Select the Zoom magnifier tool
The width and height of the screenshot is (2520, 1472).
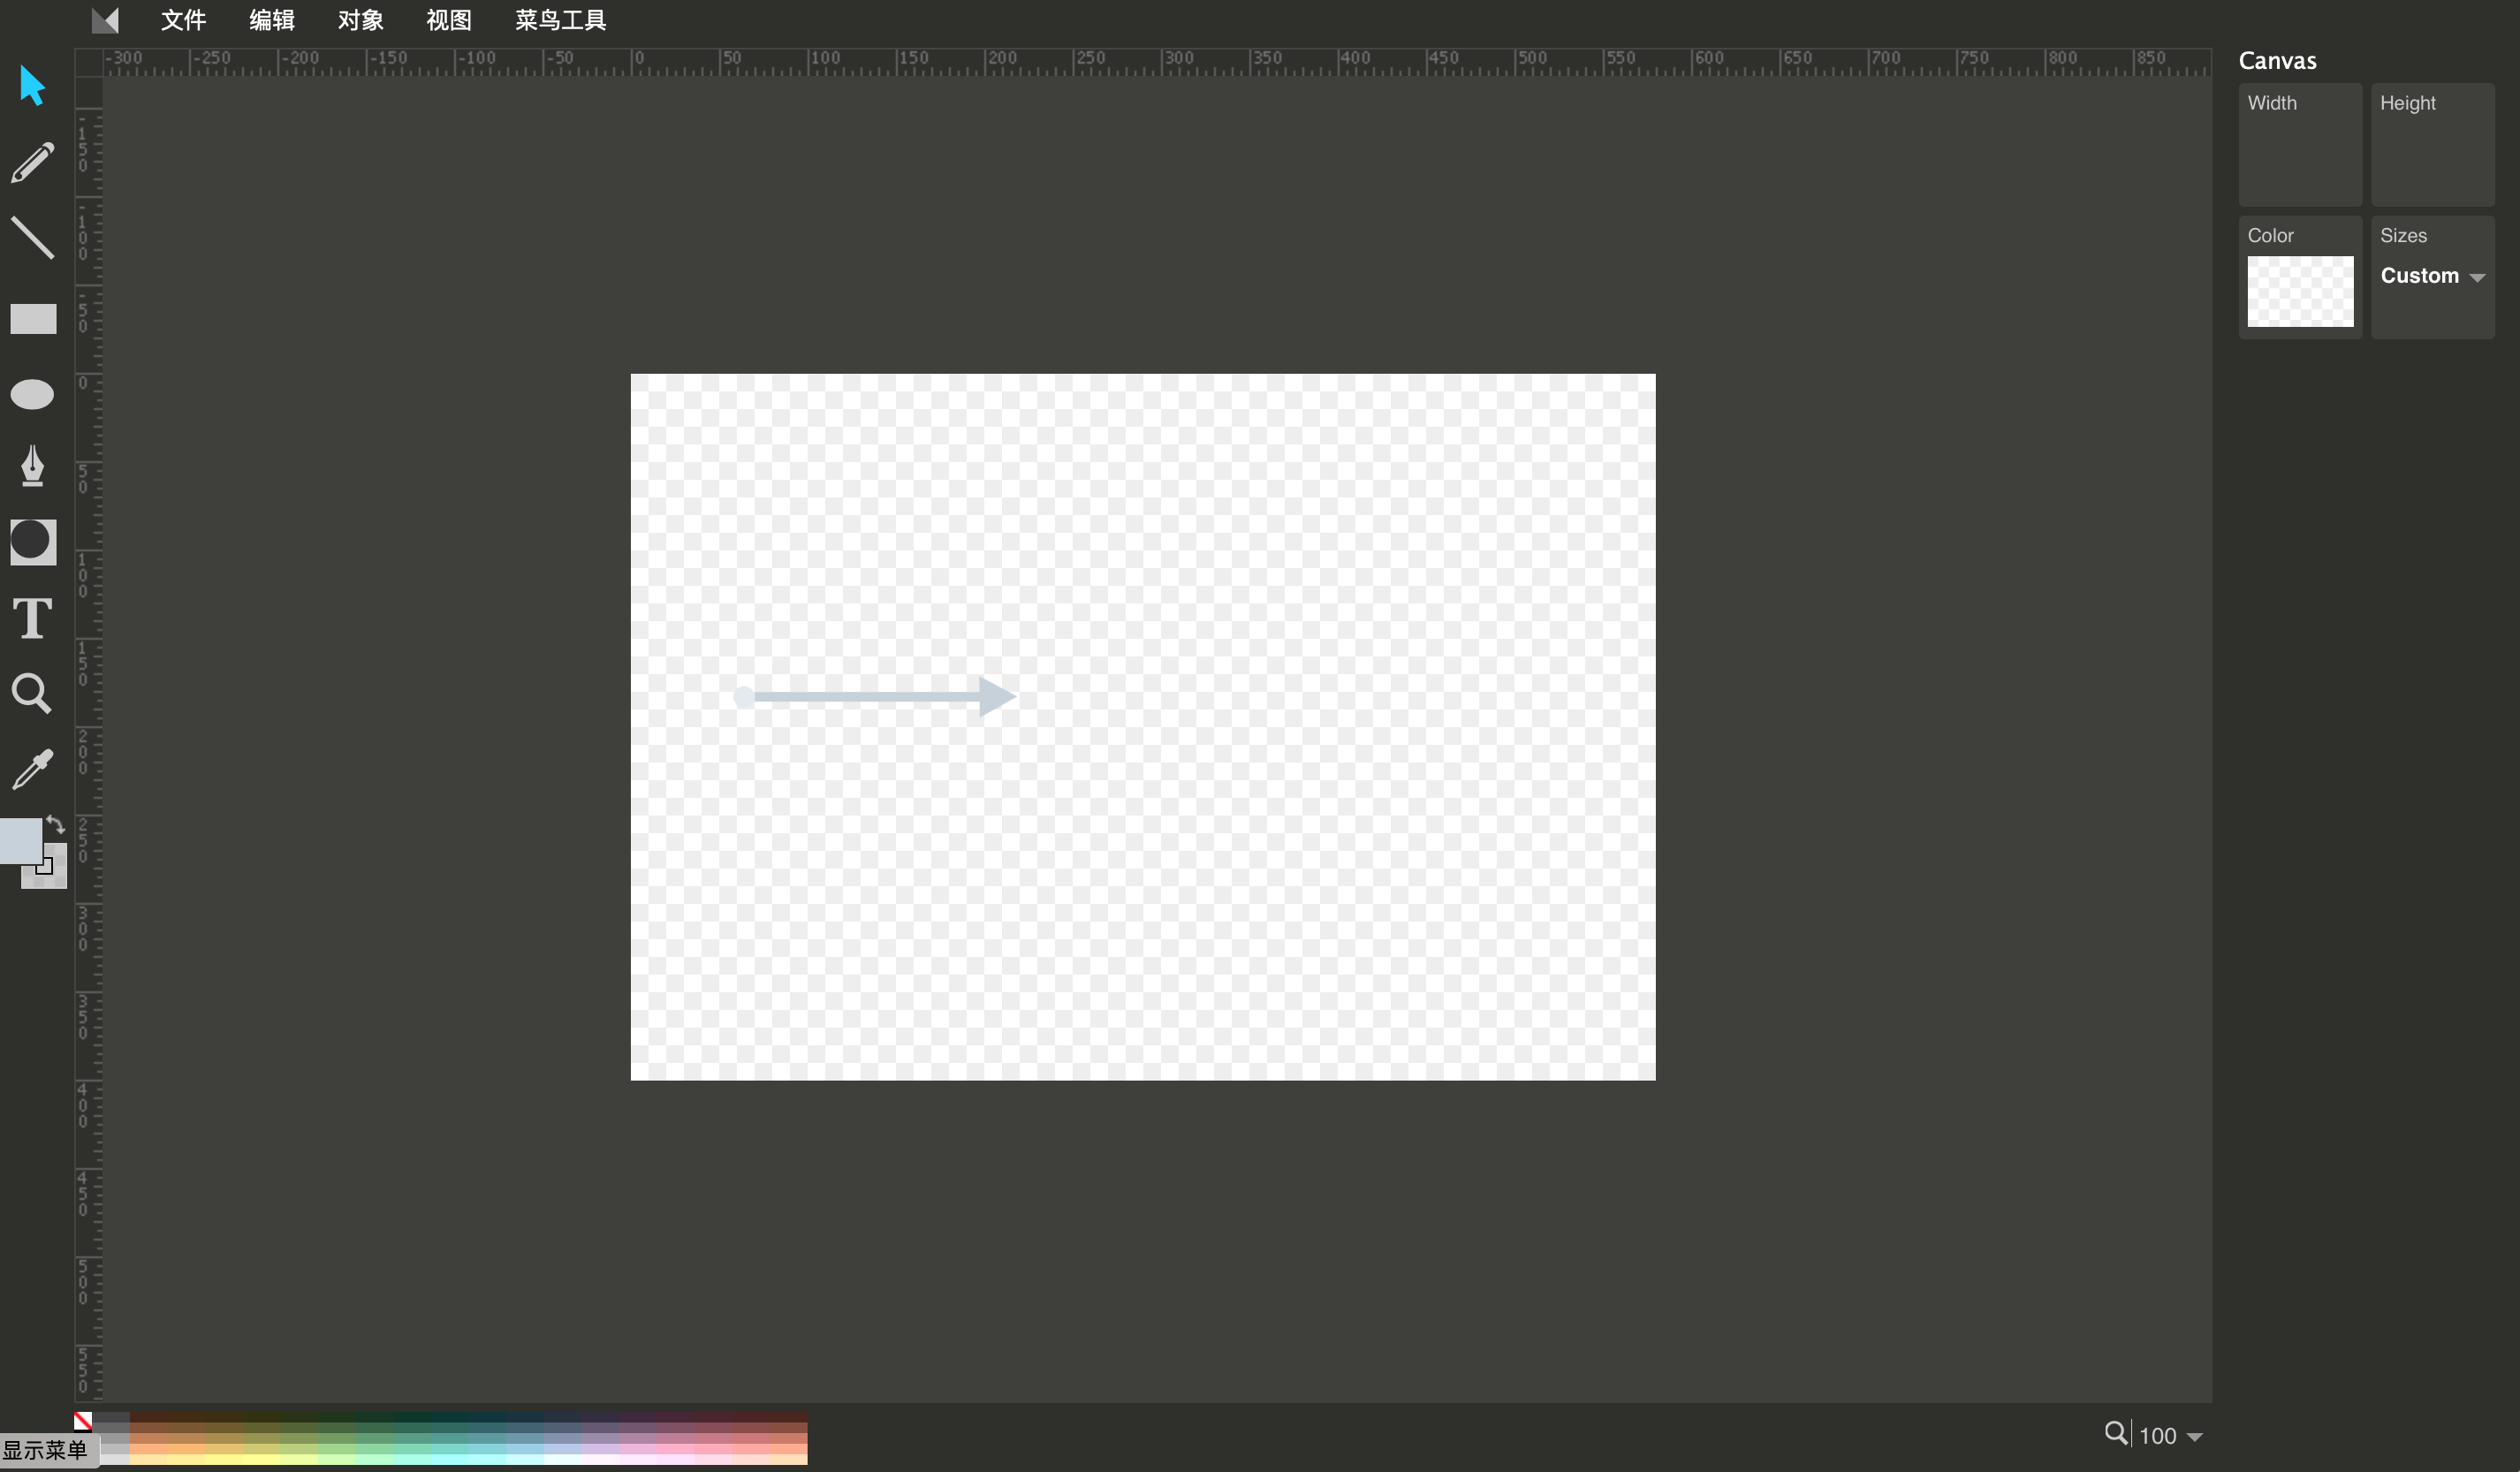point(32,693)
